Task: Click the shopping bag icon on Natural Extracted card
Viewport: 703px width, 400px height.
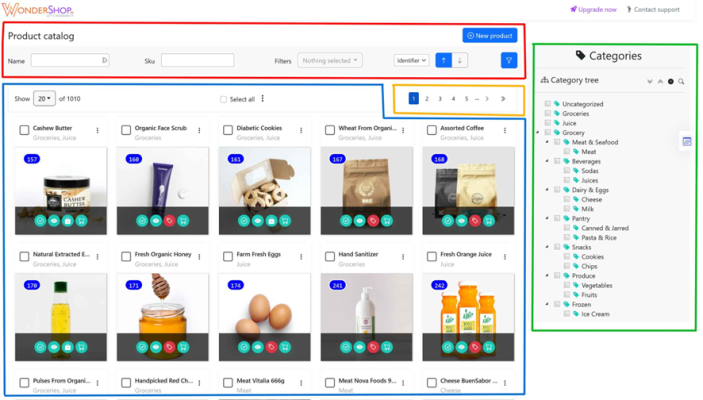Action: 68,347
